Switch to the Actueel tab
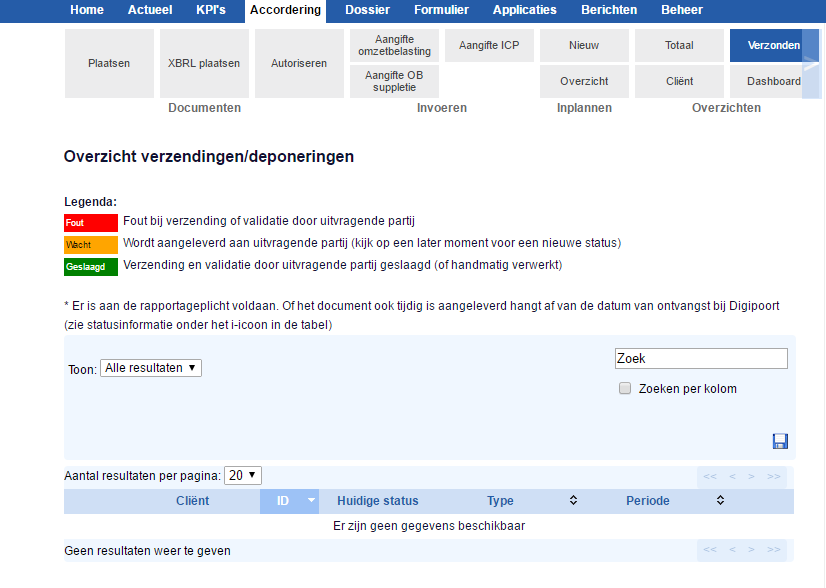The height and width of the screenshot is (588, 826). (x=150, y=10)
